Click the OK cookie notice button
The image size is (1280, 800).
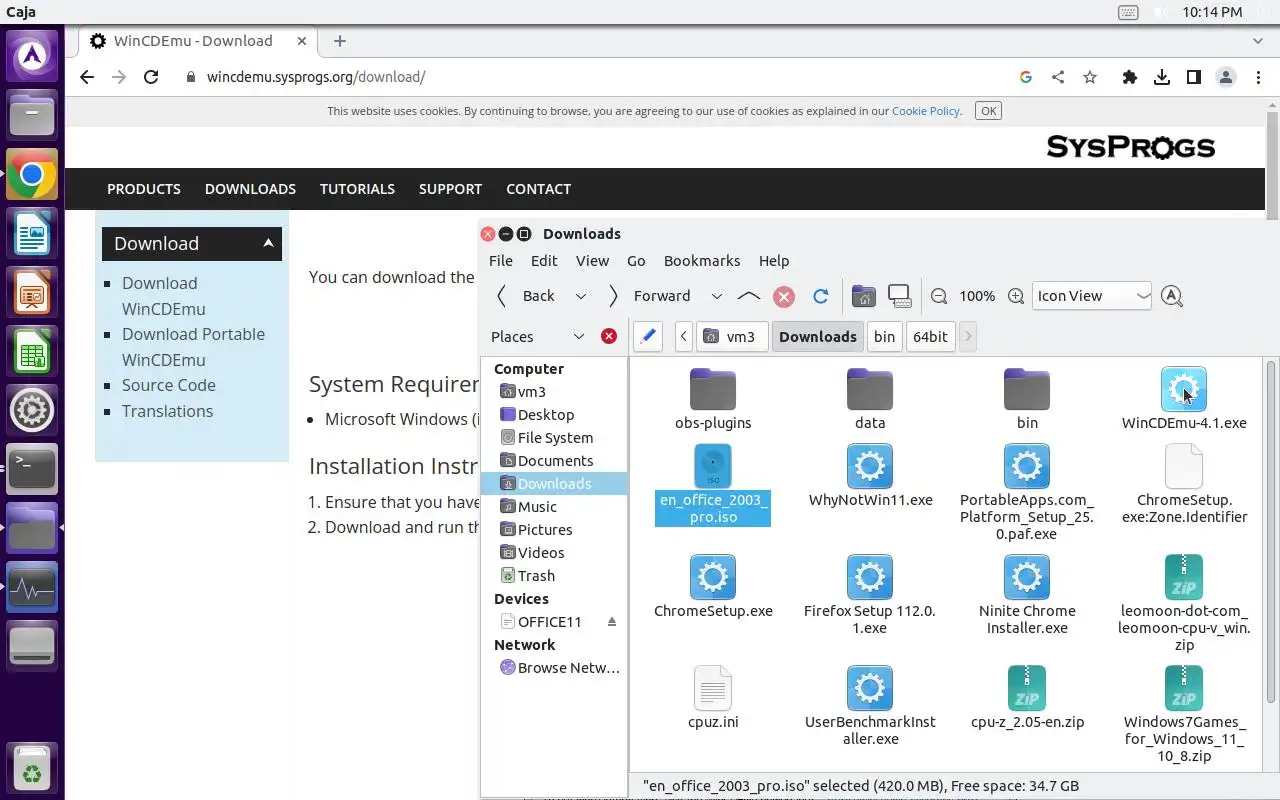tap(989, 111)
